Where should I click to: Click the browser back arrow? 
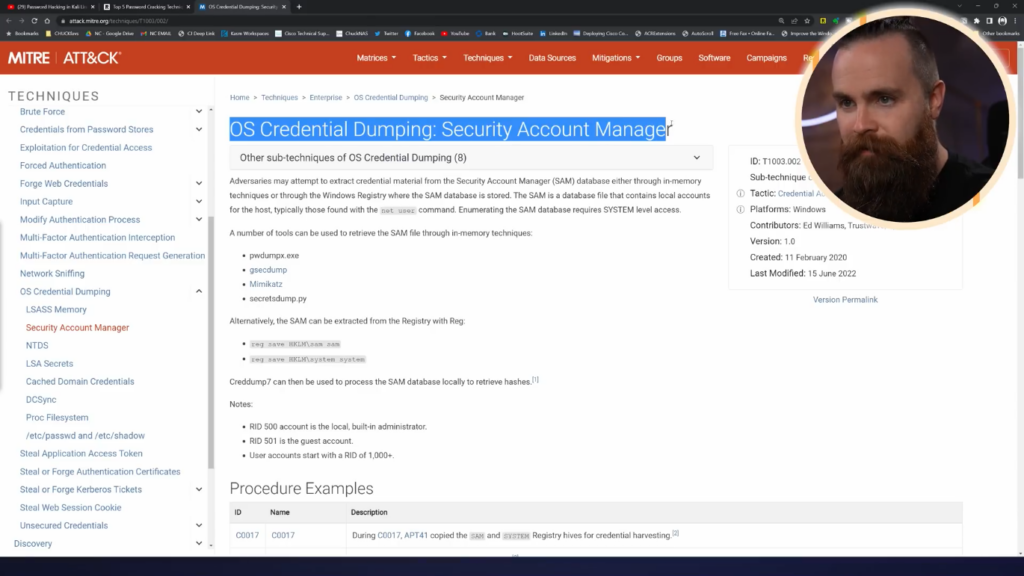tap(8, 21)
